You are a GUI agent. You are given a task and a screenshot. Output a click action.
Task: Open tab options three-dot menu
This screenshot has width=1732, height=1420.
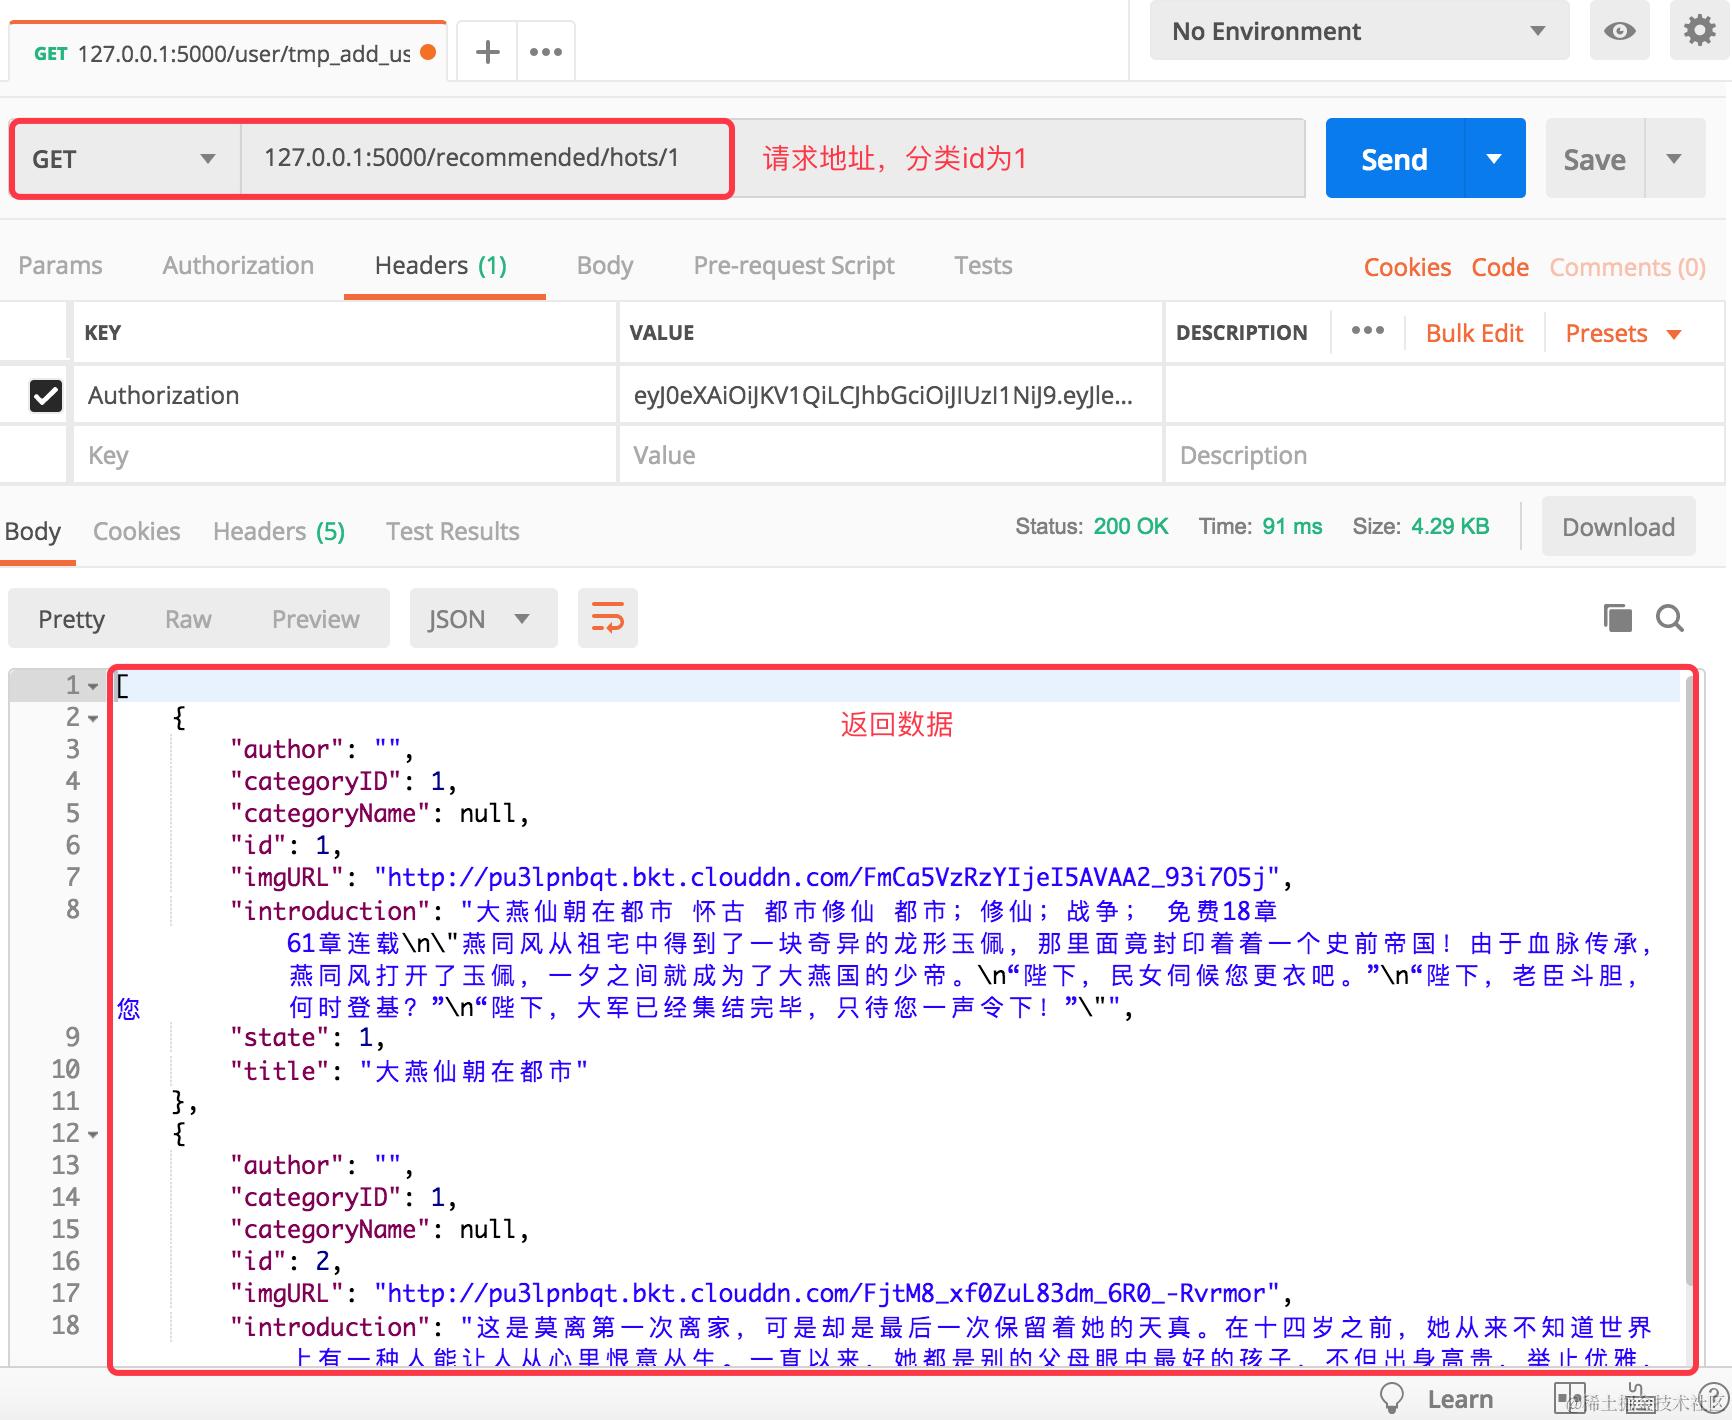pos(546,52)
